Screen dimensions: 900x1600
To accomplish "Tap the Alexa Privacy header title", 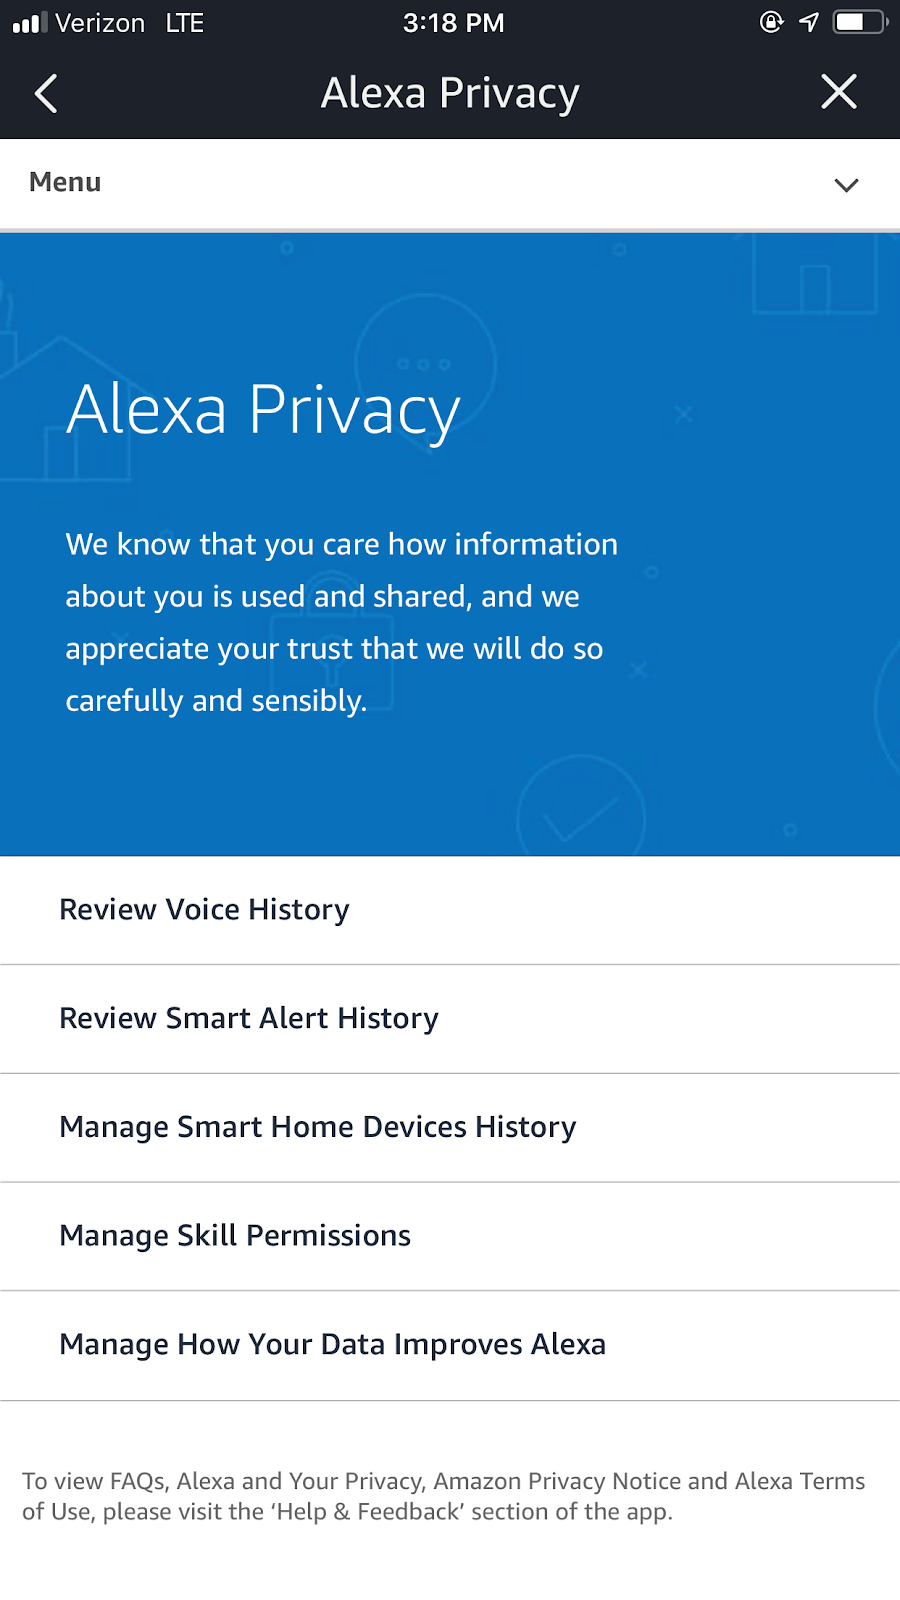I will (450, 93).
